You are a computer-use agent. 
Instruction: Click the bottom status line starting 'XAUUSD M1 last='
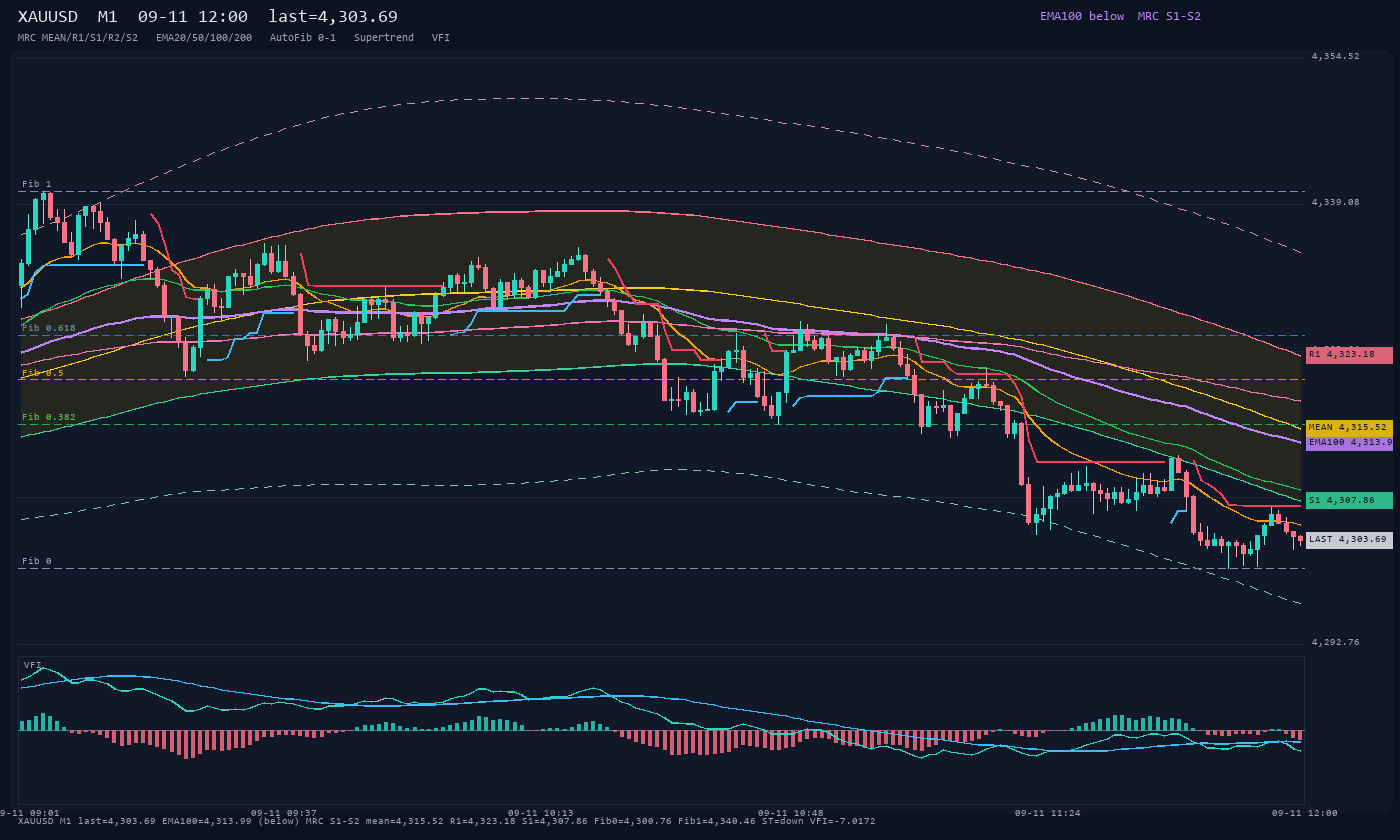coord(446,821)
